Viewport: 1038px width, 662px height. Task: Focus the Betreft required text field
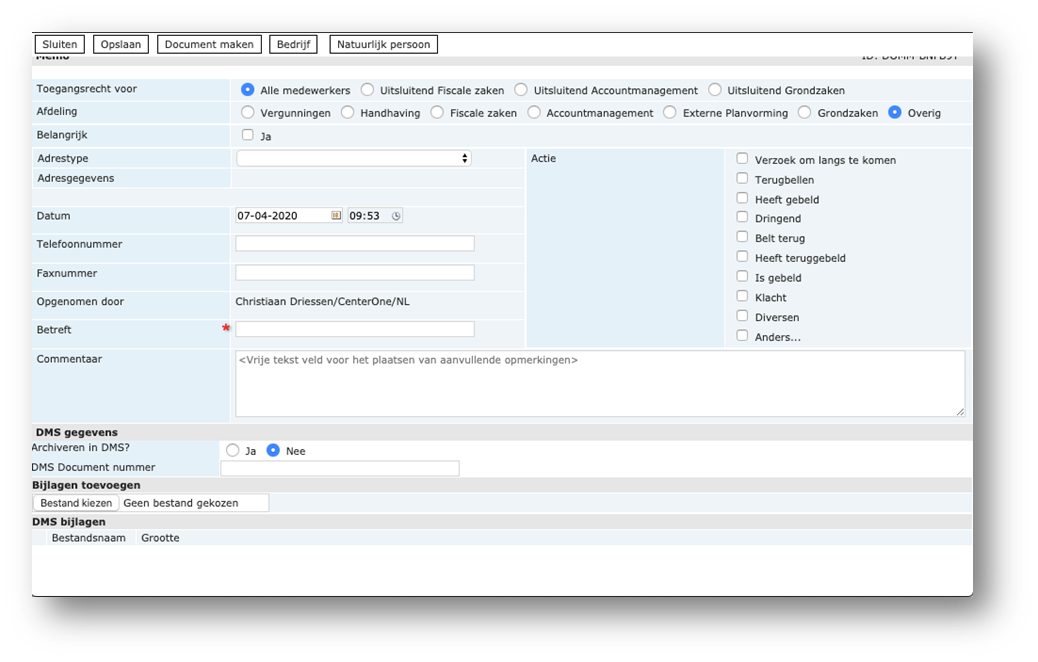(x=355, y=329)
